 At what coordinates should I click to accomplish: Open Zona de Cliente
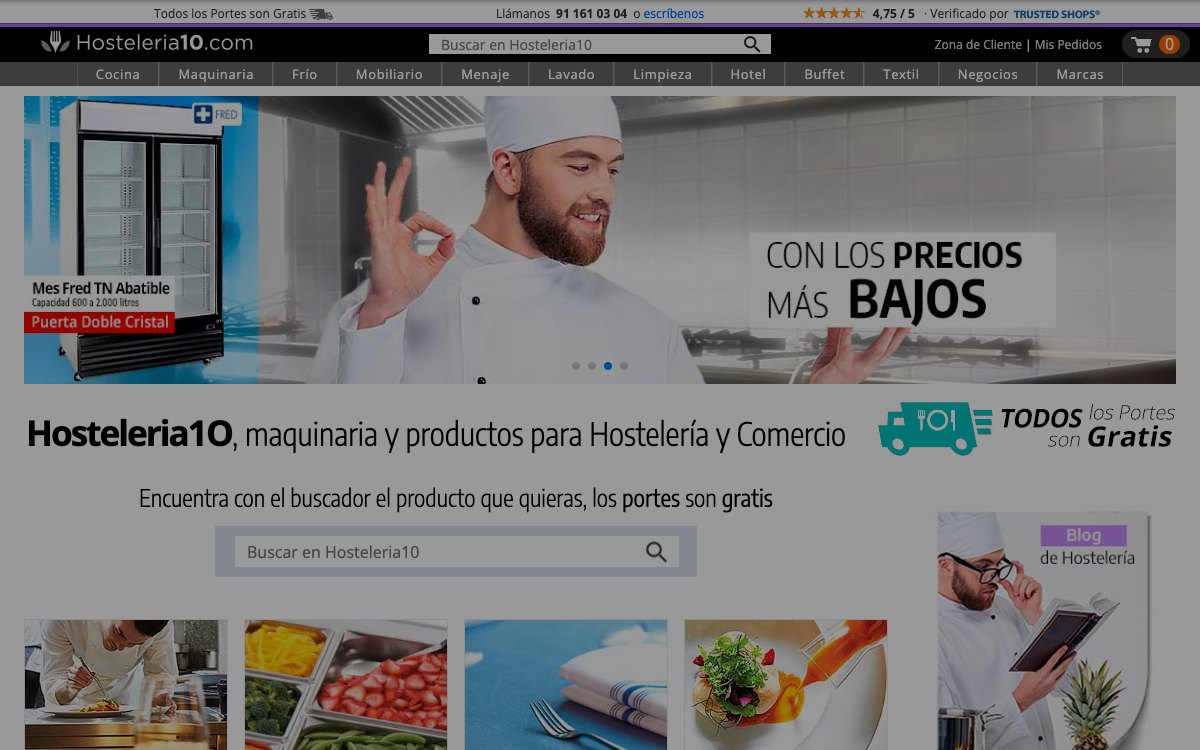(978, 45)
